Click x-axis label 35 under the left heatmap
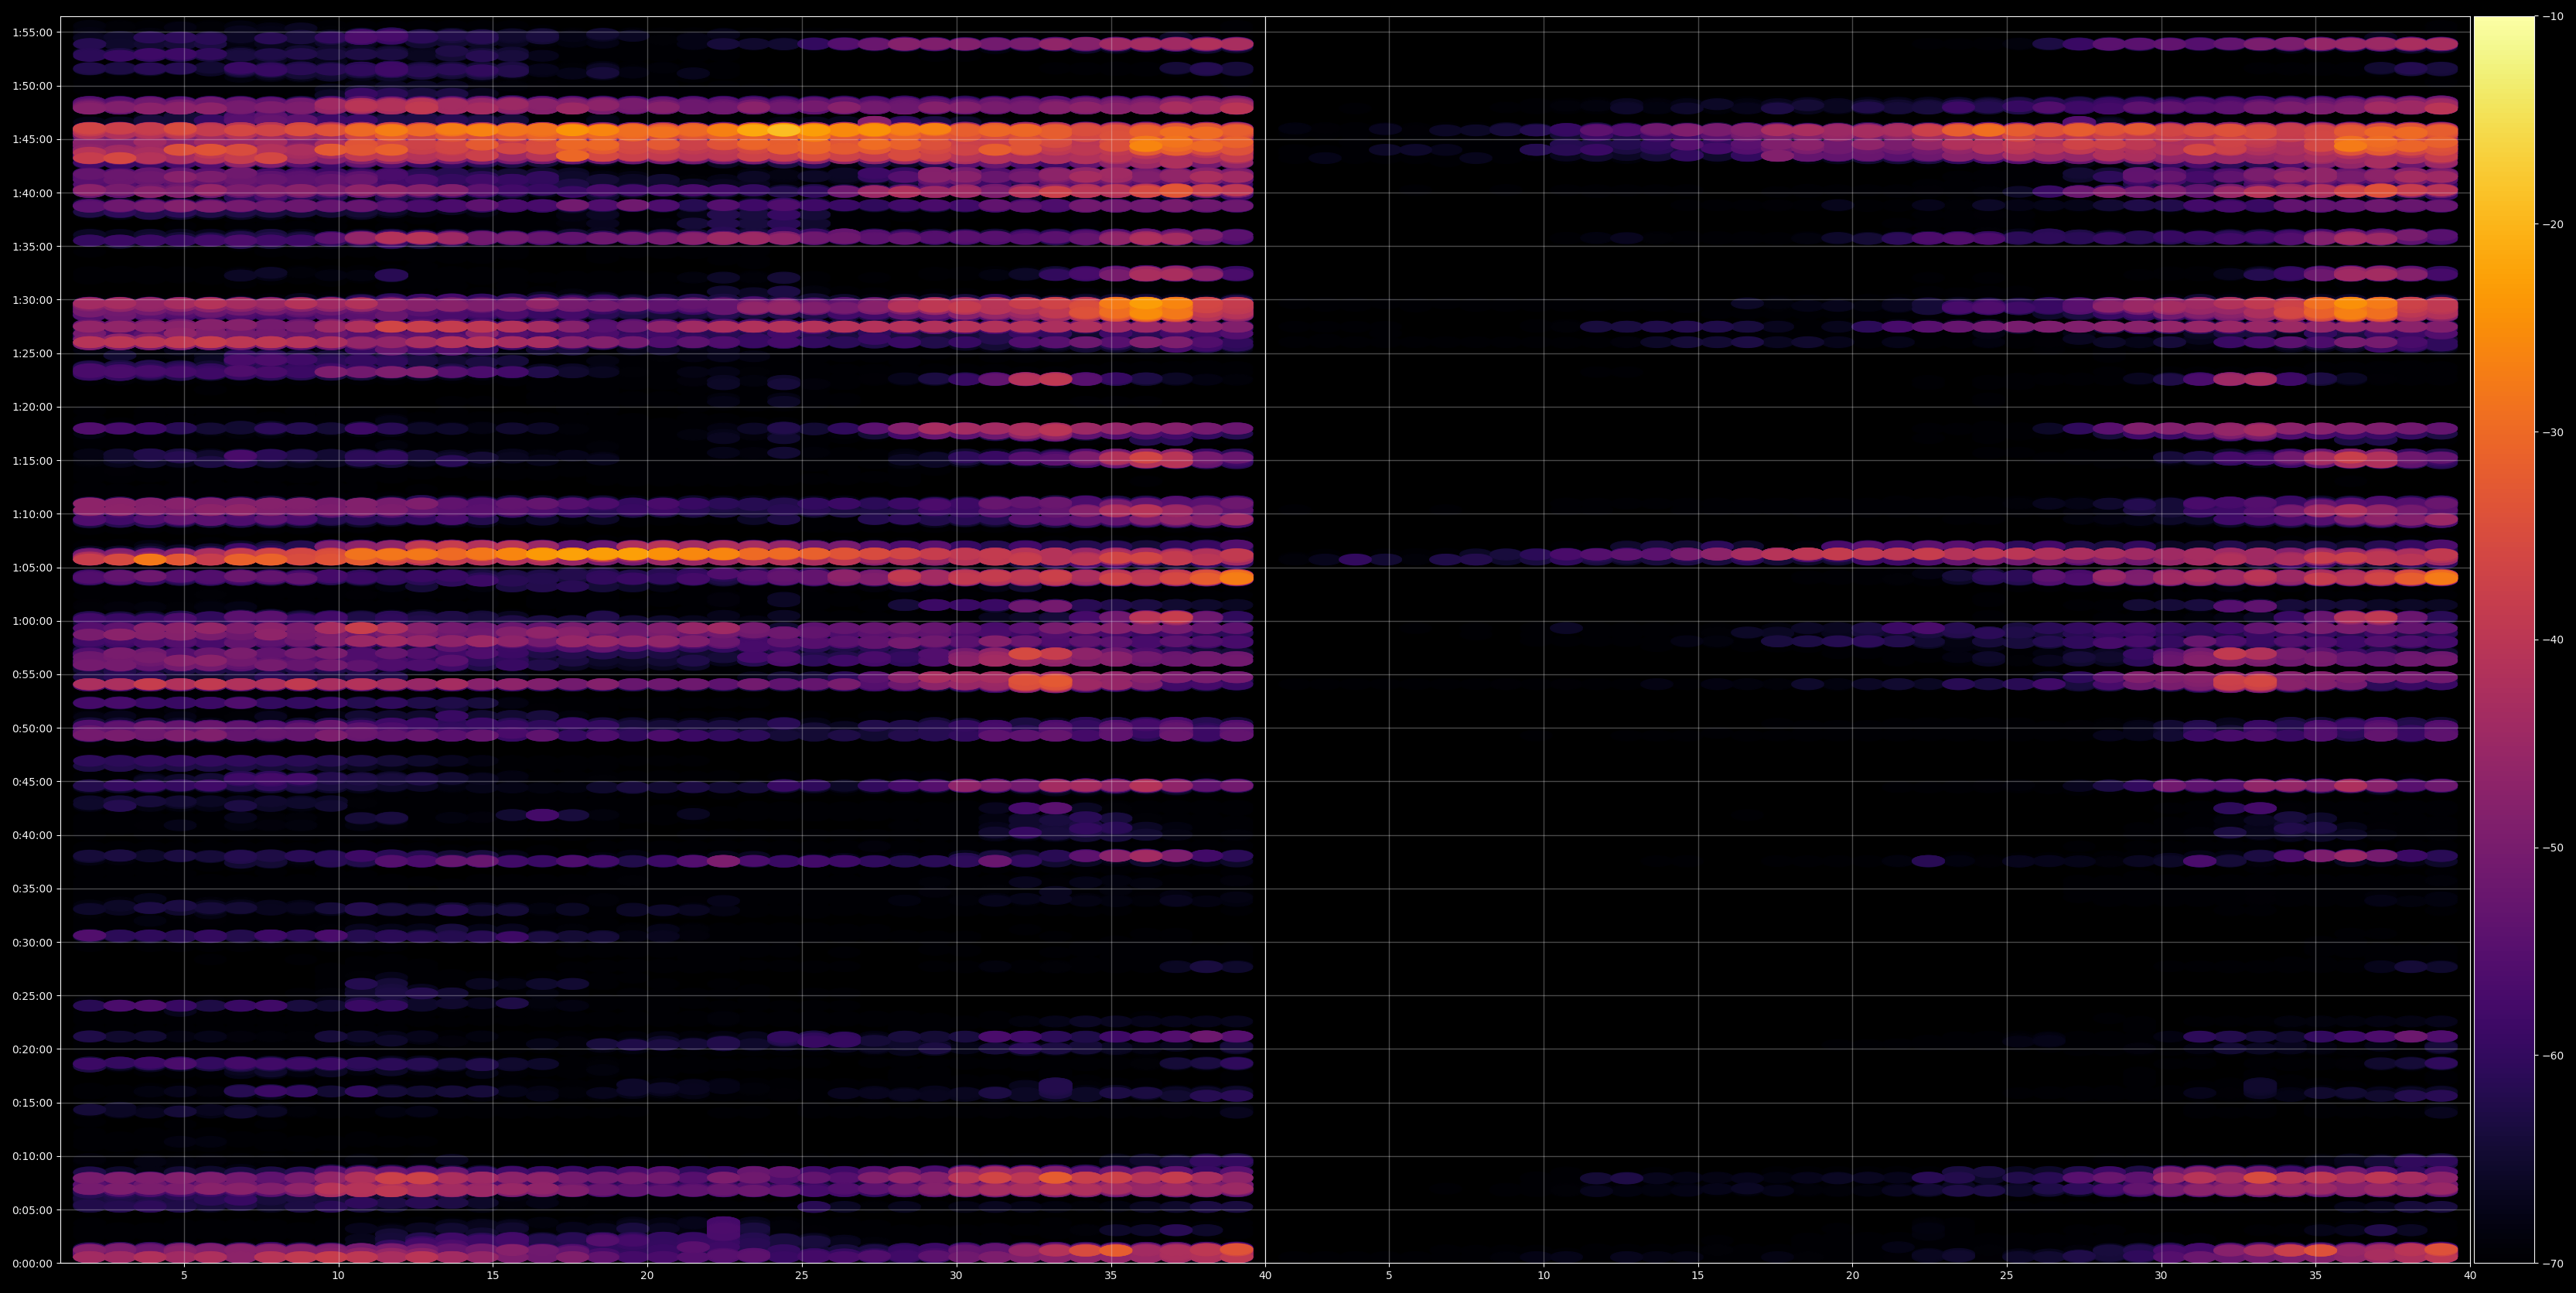Image resolution: width=2576 pixels, height=1293 pixels. (1111, 1276)
